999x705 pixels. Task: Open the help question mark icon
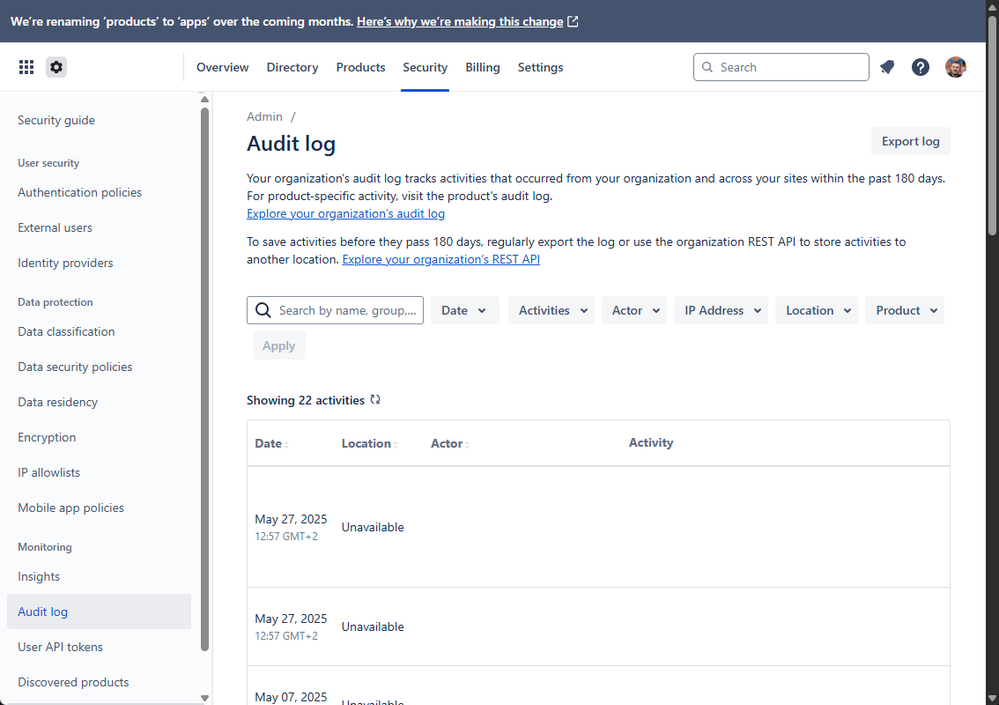click(920, 67)
